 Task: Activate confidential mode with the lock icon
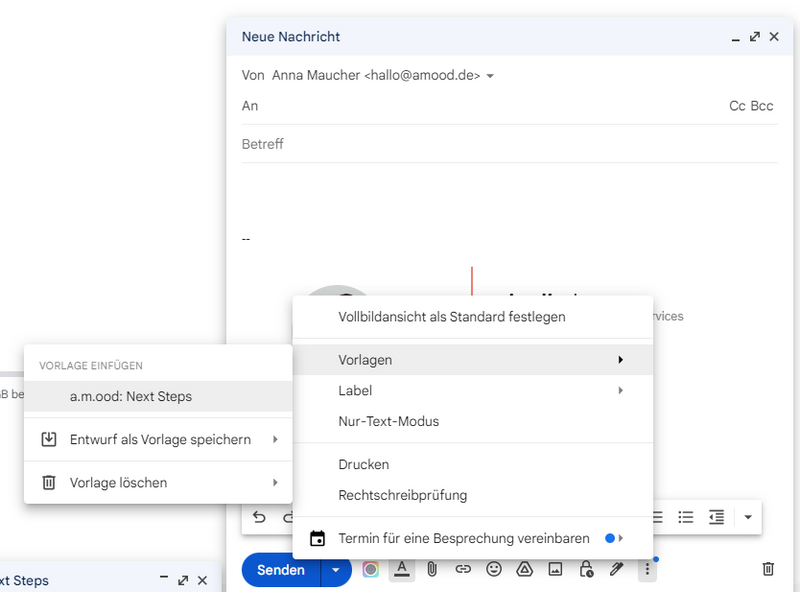click(586, 569)
